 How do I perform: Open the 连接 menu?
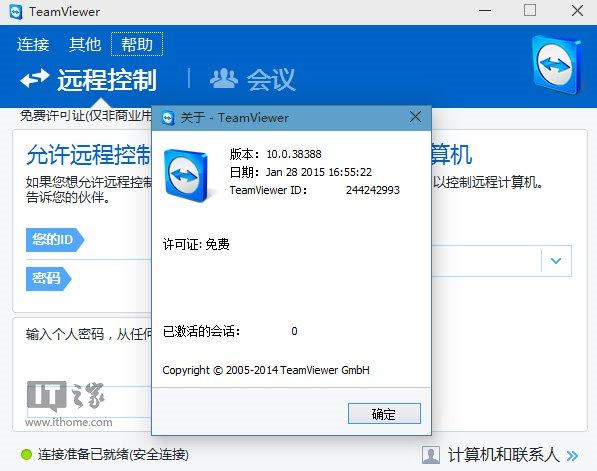[x=33, y=45]
